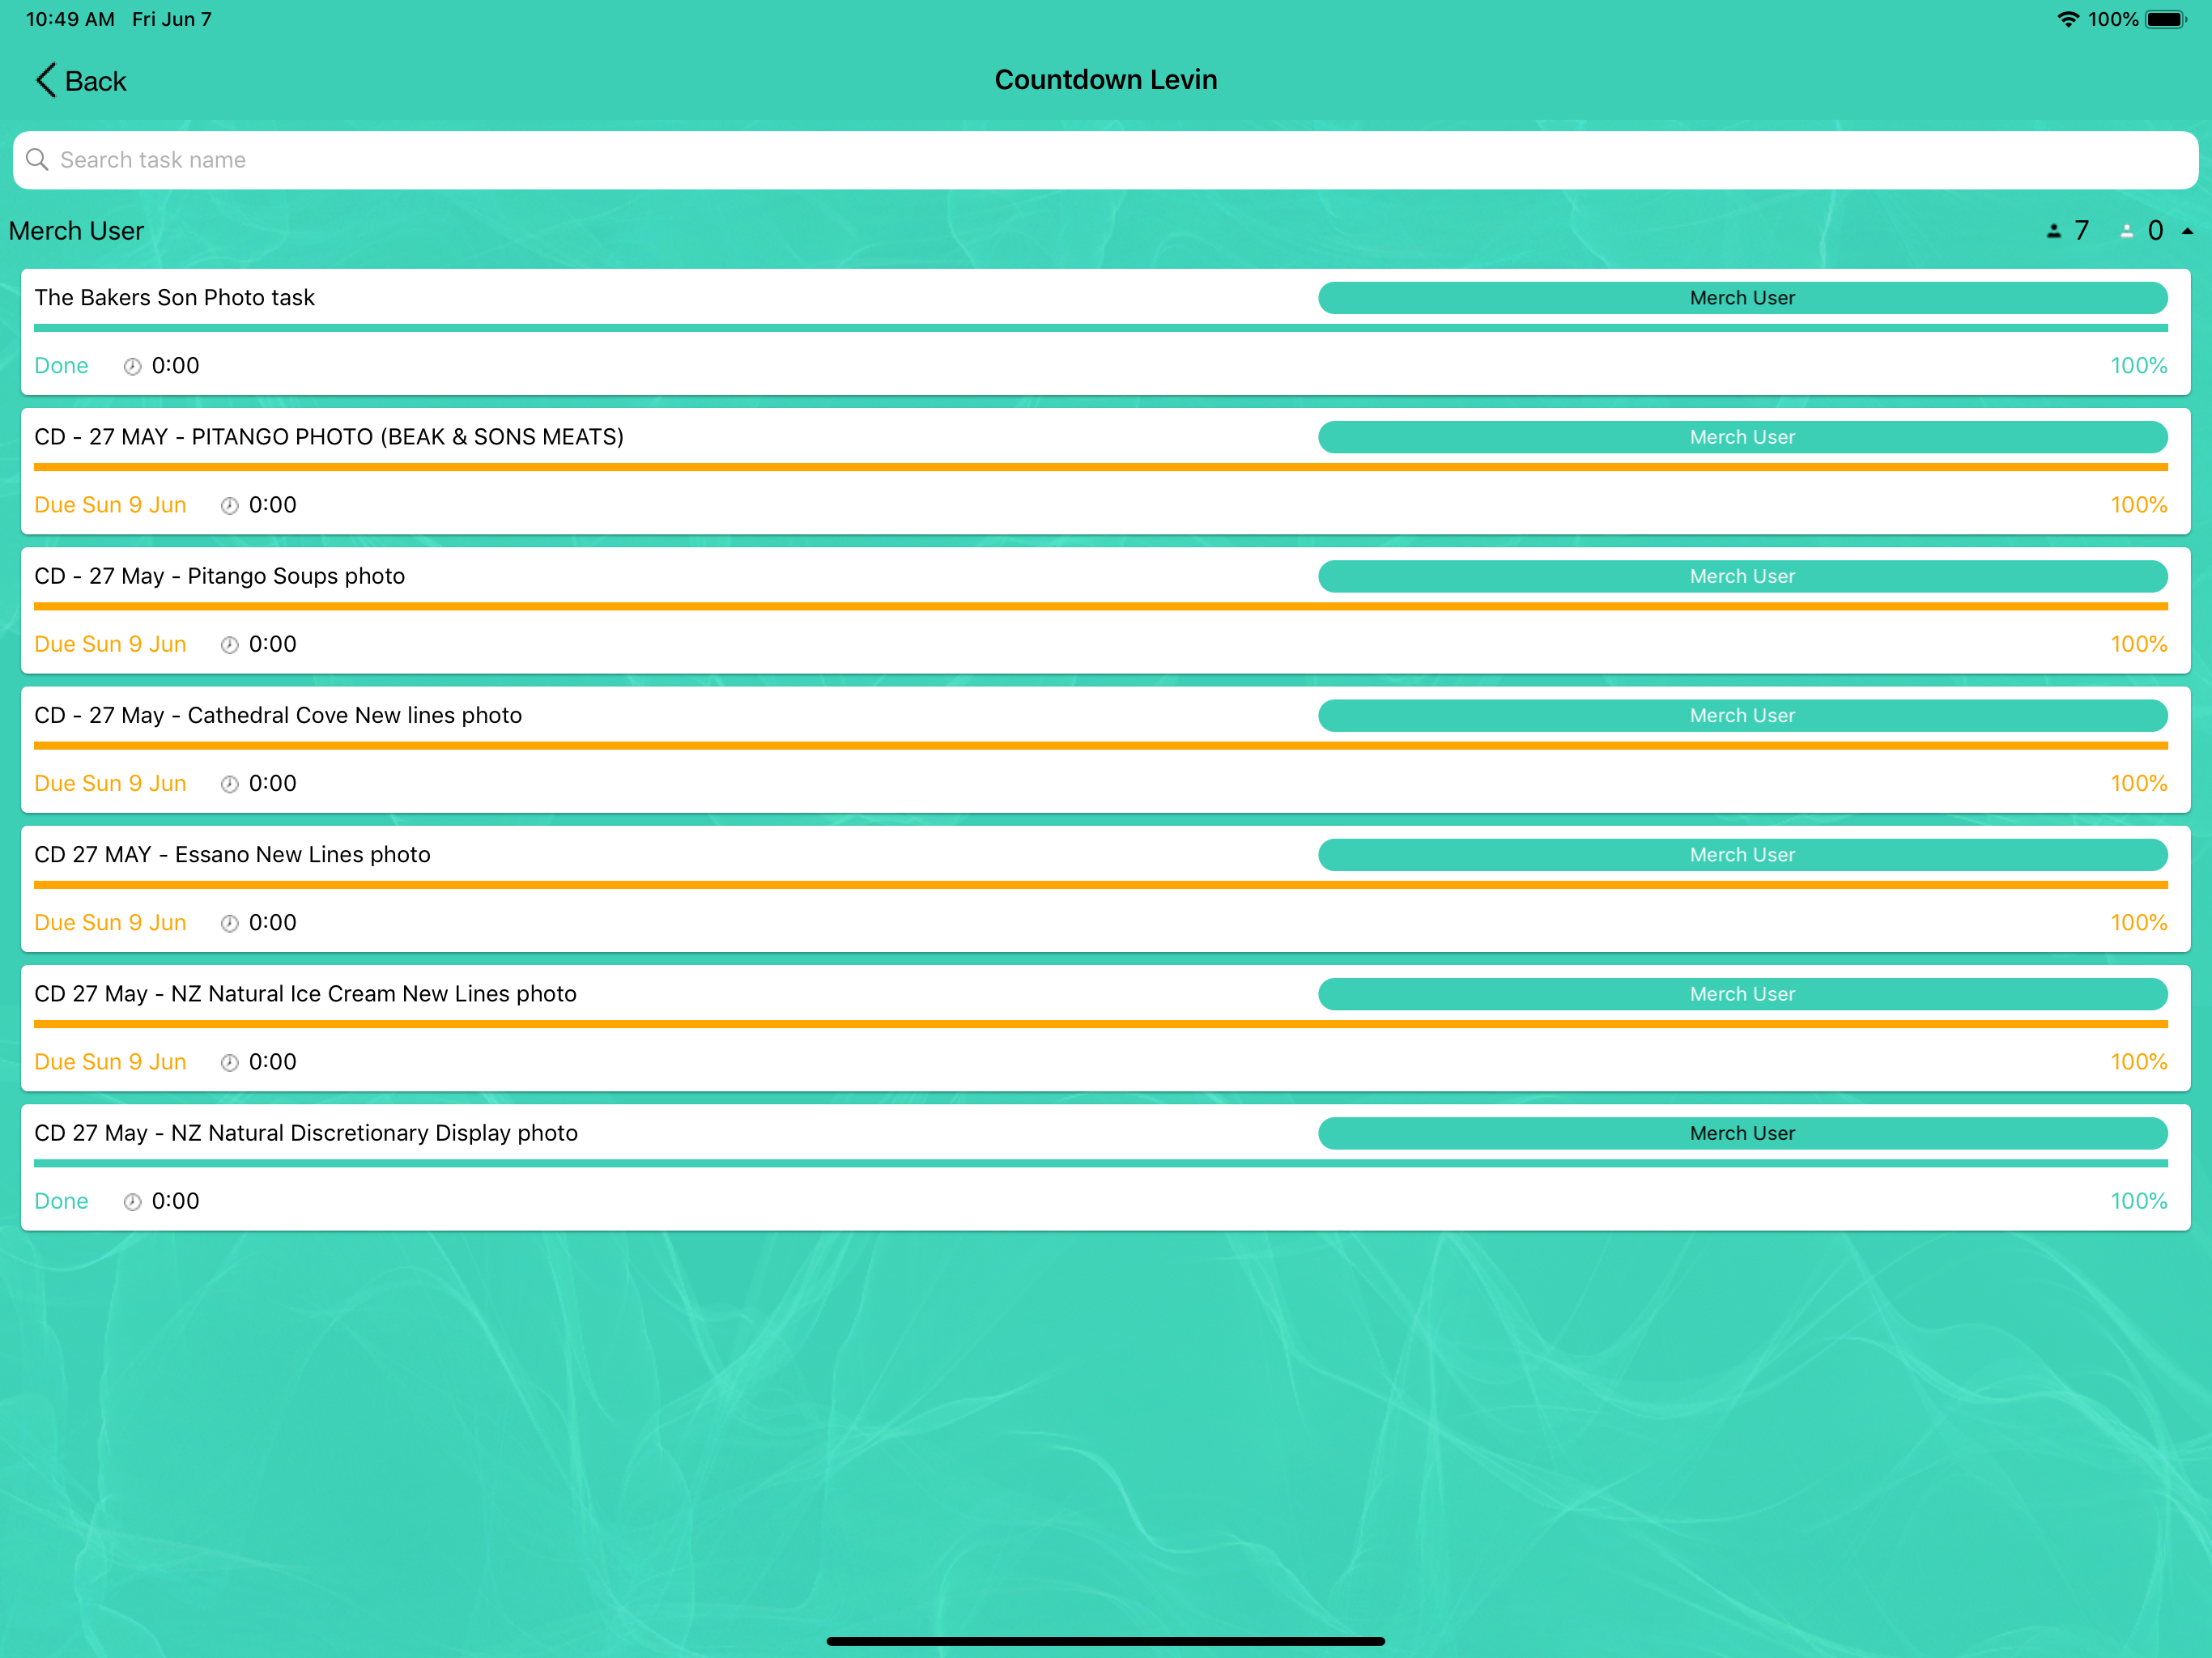This screenshot has height=1658, width=2212.
Task: Click Due Sun 9 Jun on NZ Natural Ice Cream task
Action: click(x=110, y=1062)
